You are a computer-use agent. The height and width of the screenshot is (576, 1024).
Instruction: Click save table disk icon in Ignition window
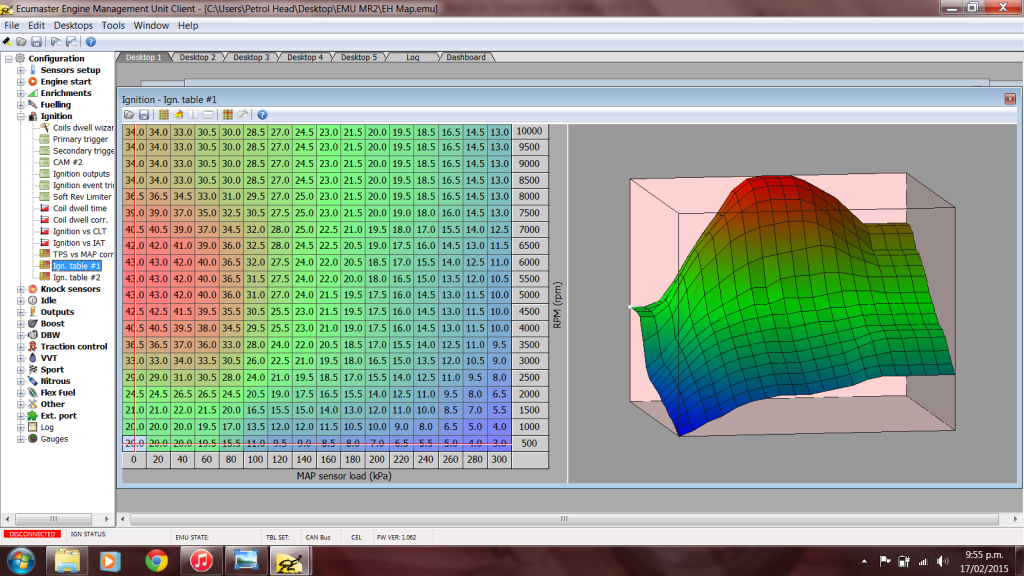pos(144,115)
